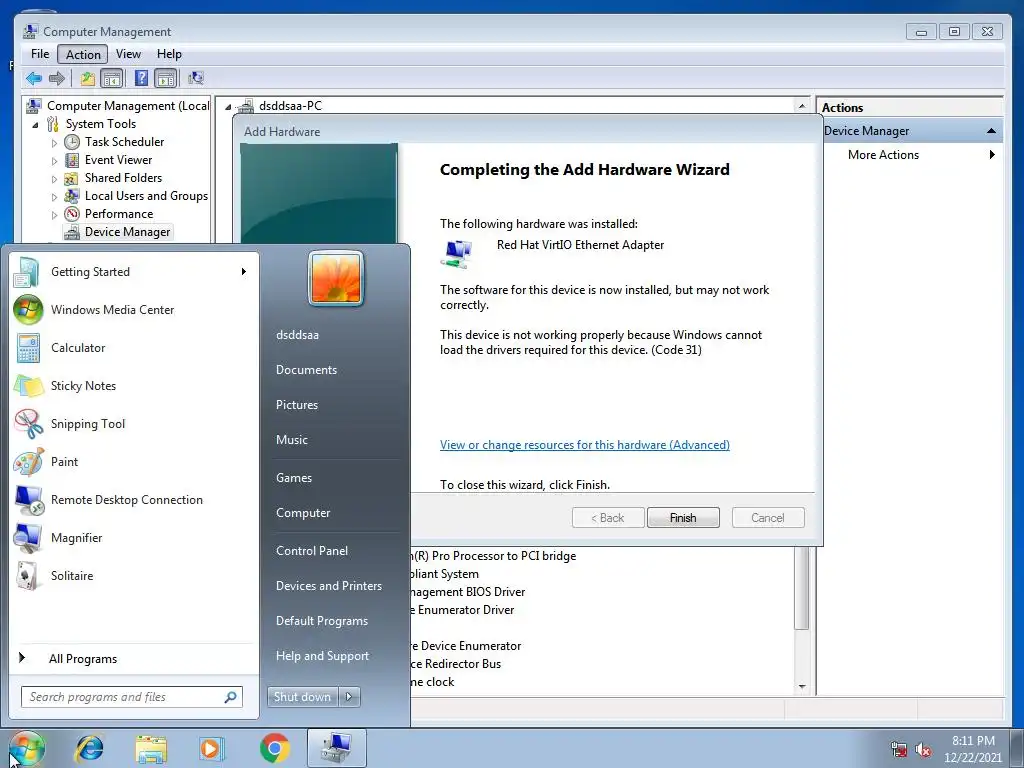Expand the Performance node
Image resolution: width=1024 pixels, height=768 pixels.
coord(54,215)
